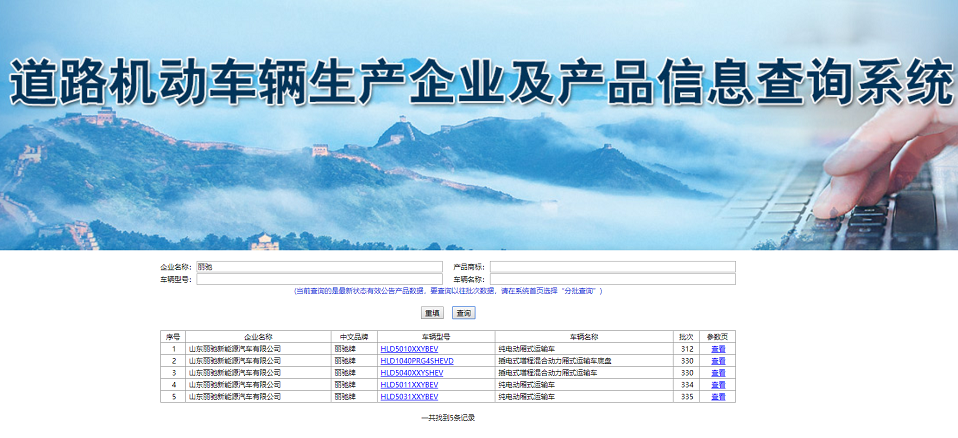958x438 pixels.
Task: Click vehicle name cell in row 3
Action: click(584, 373)
